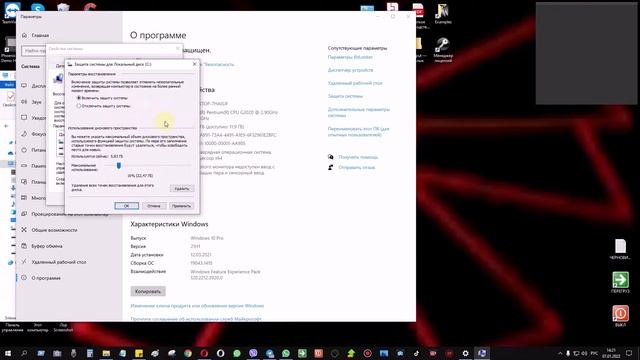Screen dimensions: 640x360
Task: Open Viber from the taskbar
Action: [x=253, y=353]
